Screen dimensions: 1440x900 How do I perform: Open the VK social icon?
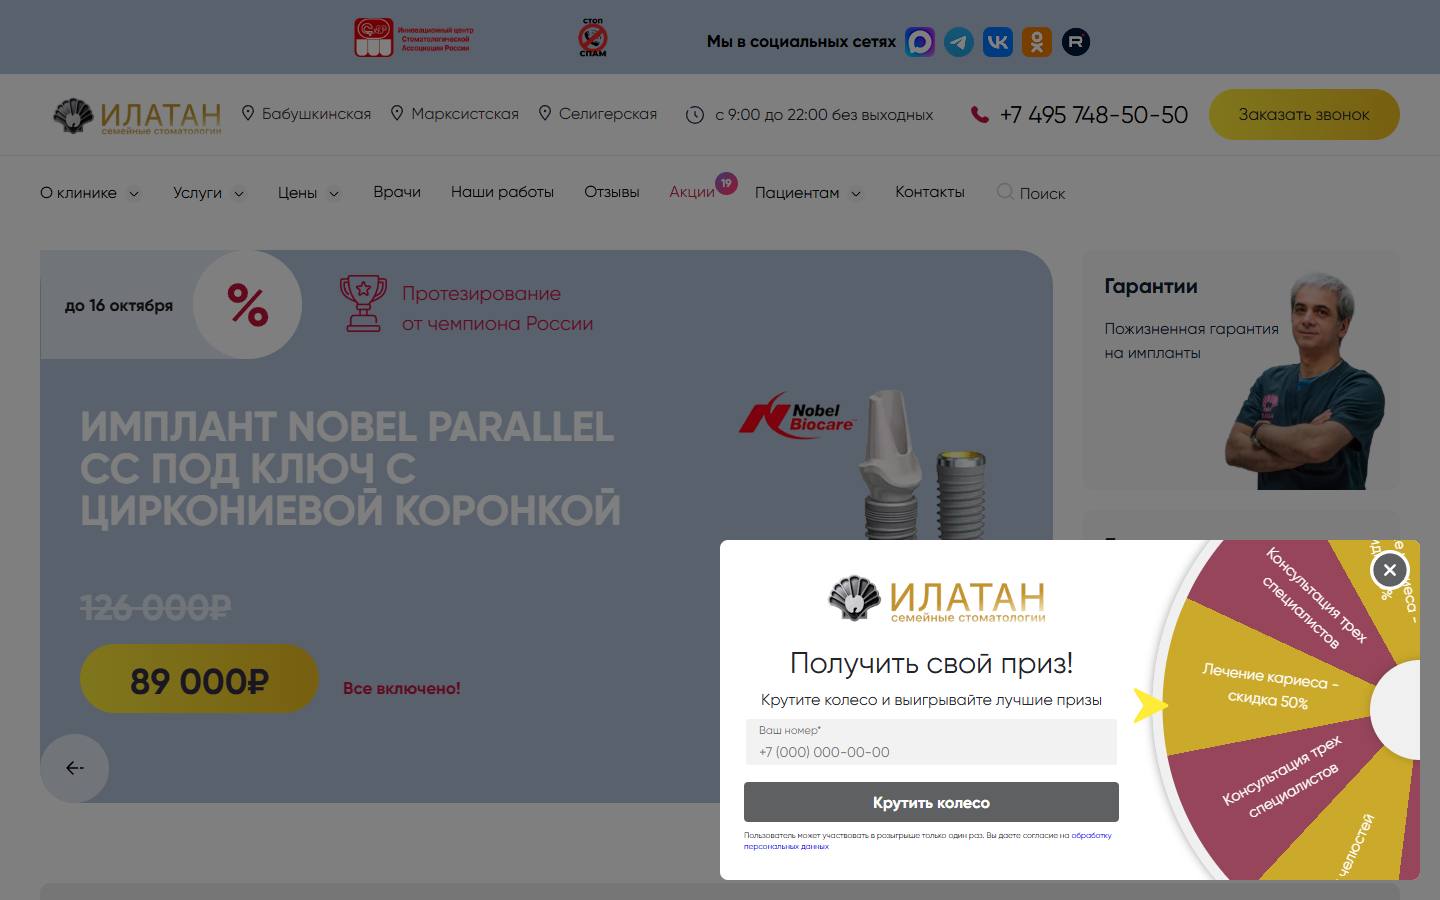[998, 42]
